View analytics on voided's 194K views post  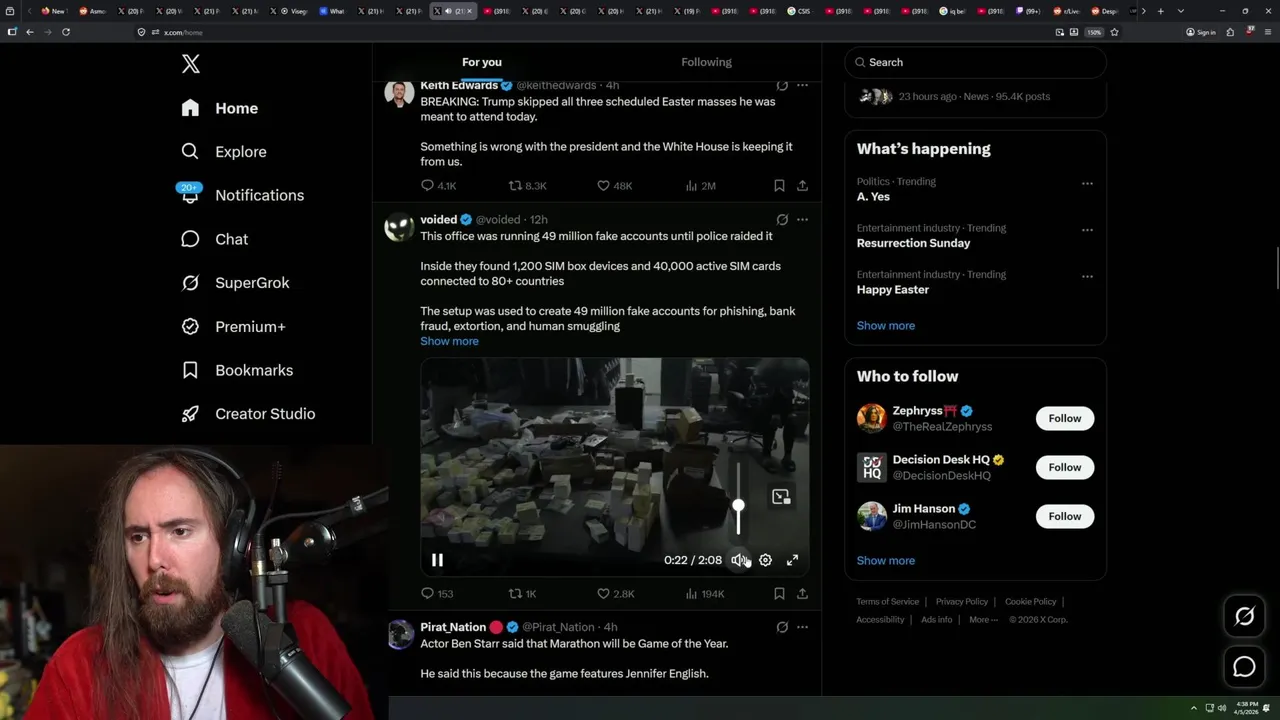[705, 593]
